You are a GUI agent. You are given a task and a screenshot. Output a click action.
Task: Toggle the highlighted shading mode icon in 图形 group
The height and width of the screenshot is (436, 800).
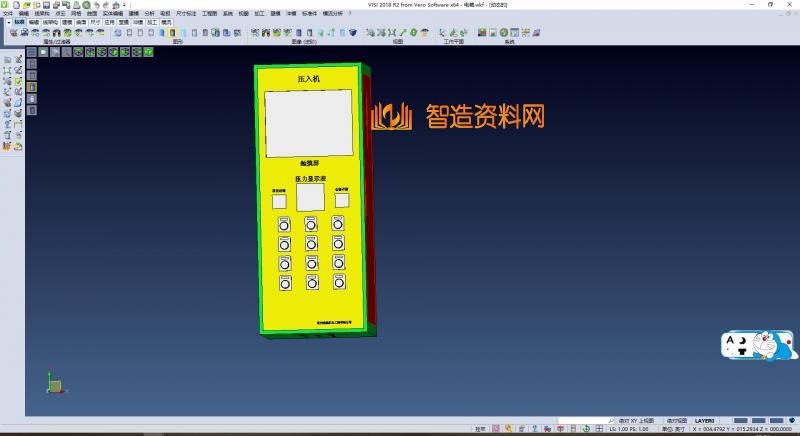pos(172,33)
